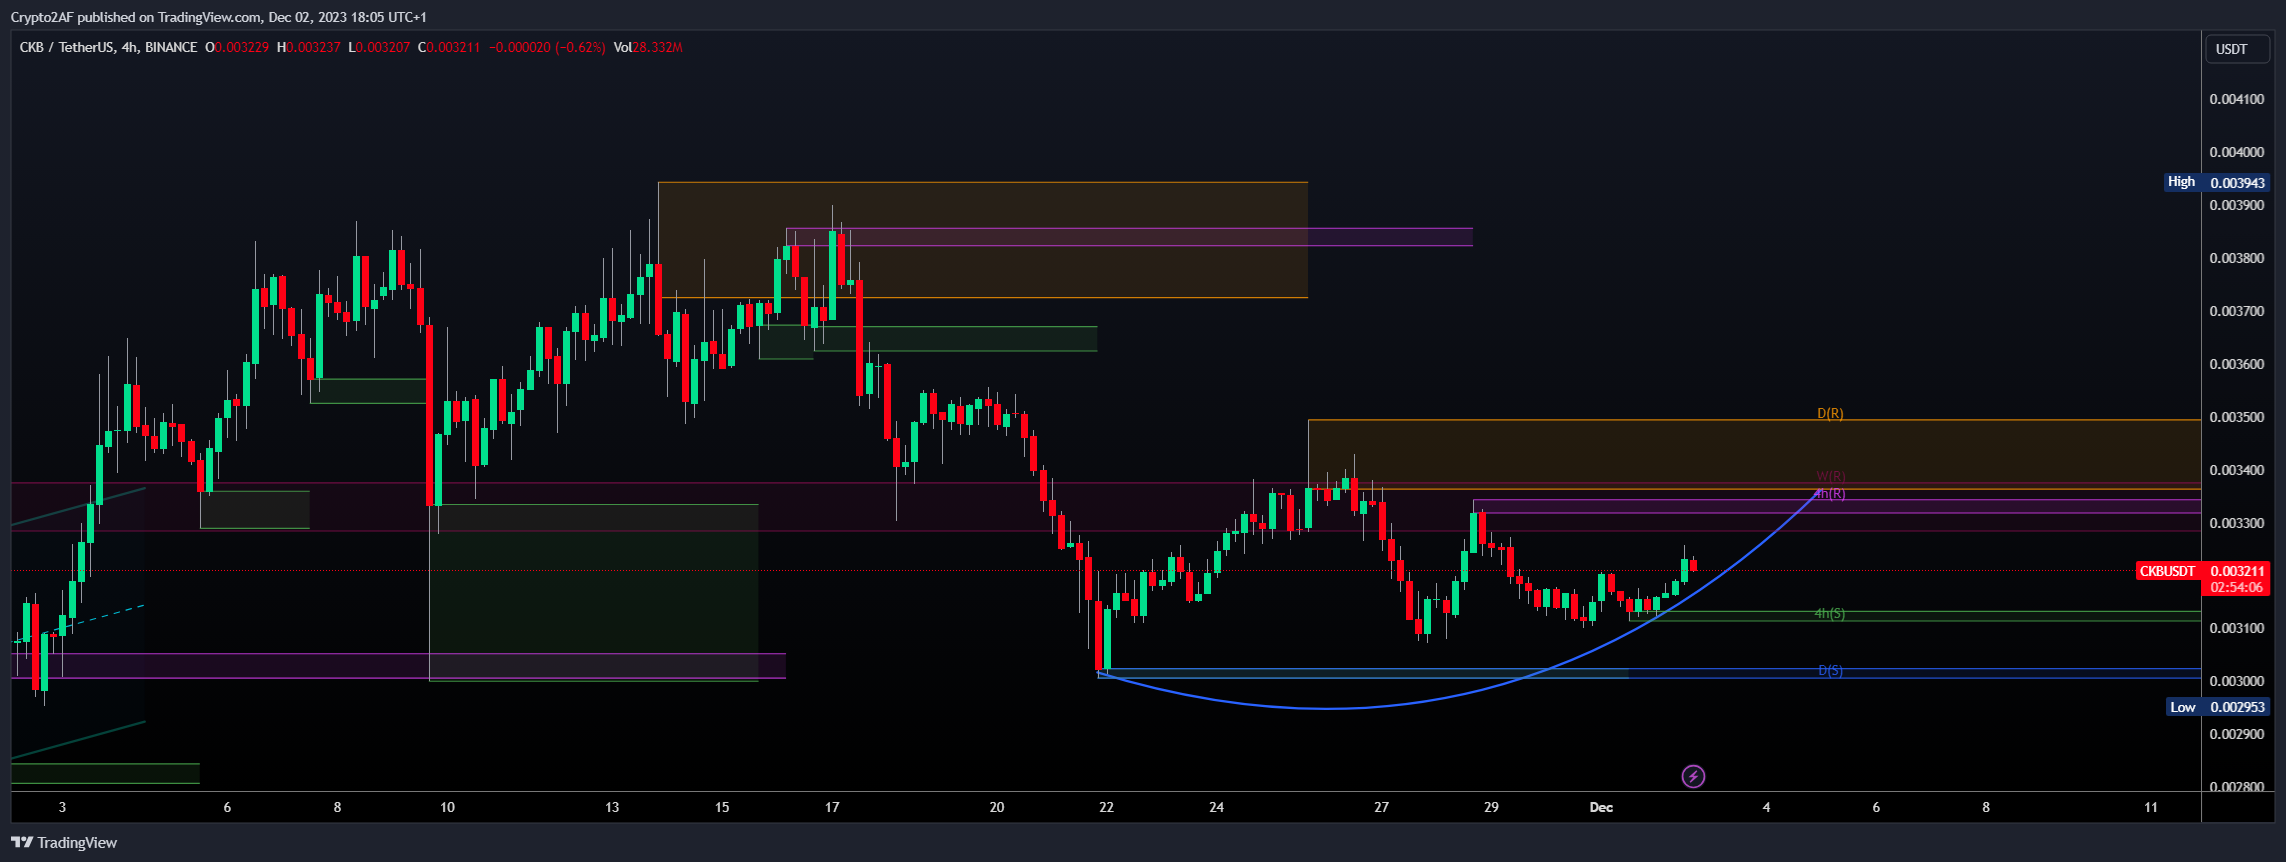This screenshot has height=862, width=2286.
Task: Select the D(S) support zone label
Action: click(1830, 671)
